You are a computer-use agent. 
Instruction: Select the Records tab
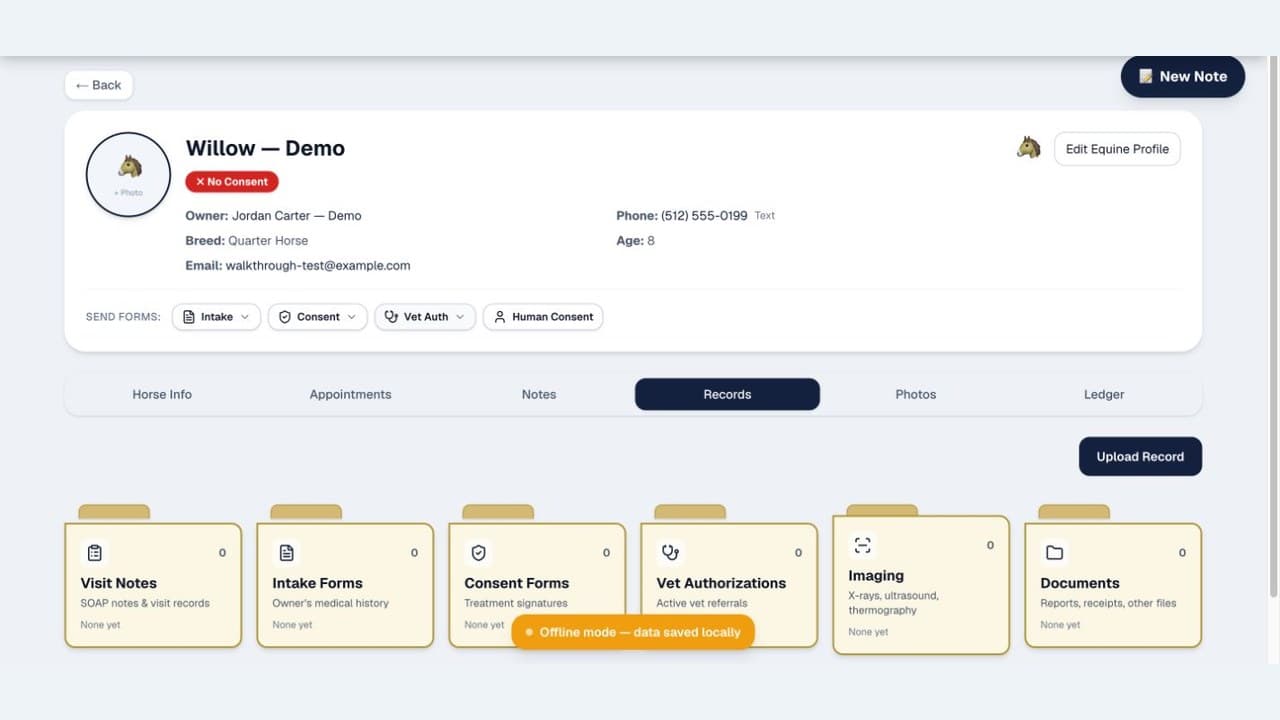click(x=727, y=394)
